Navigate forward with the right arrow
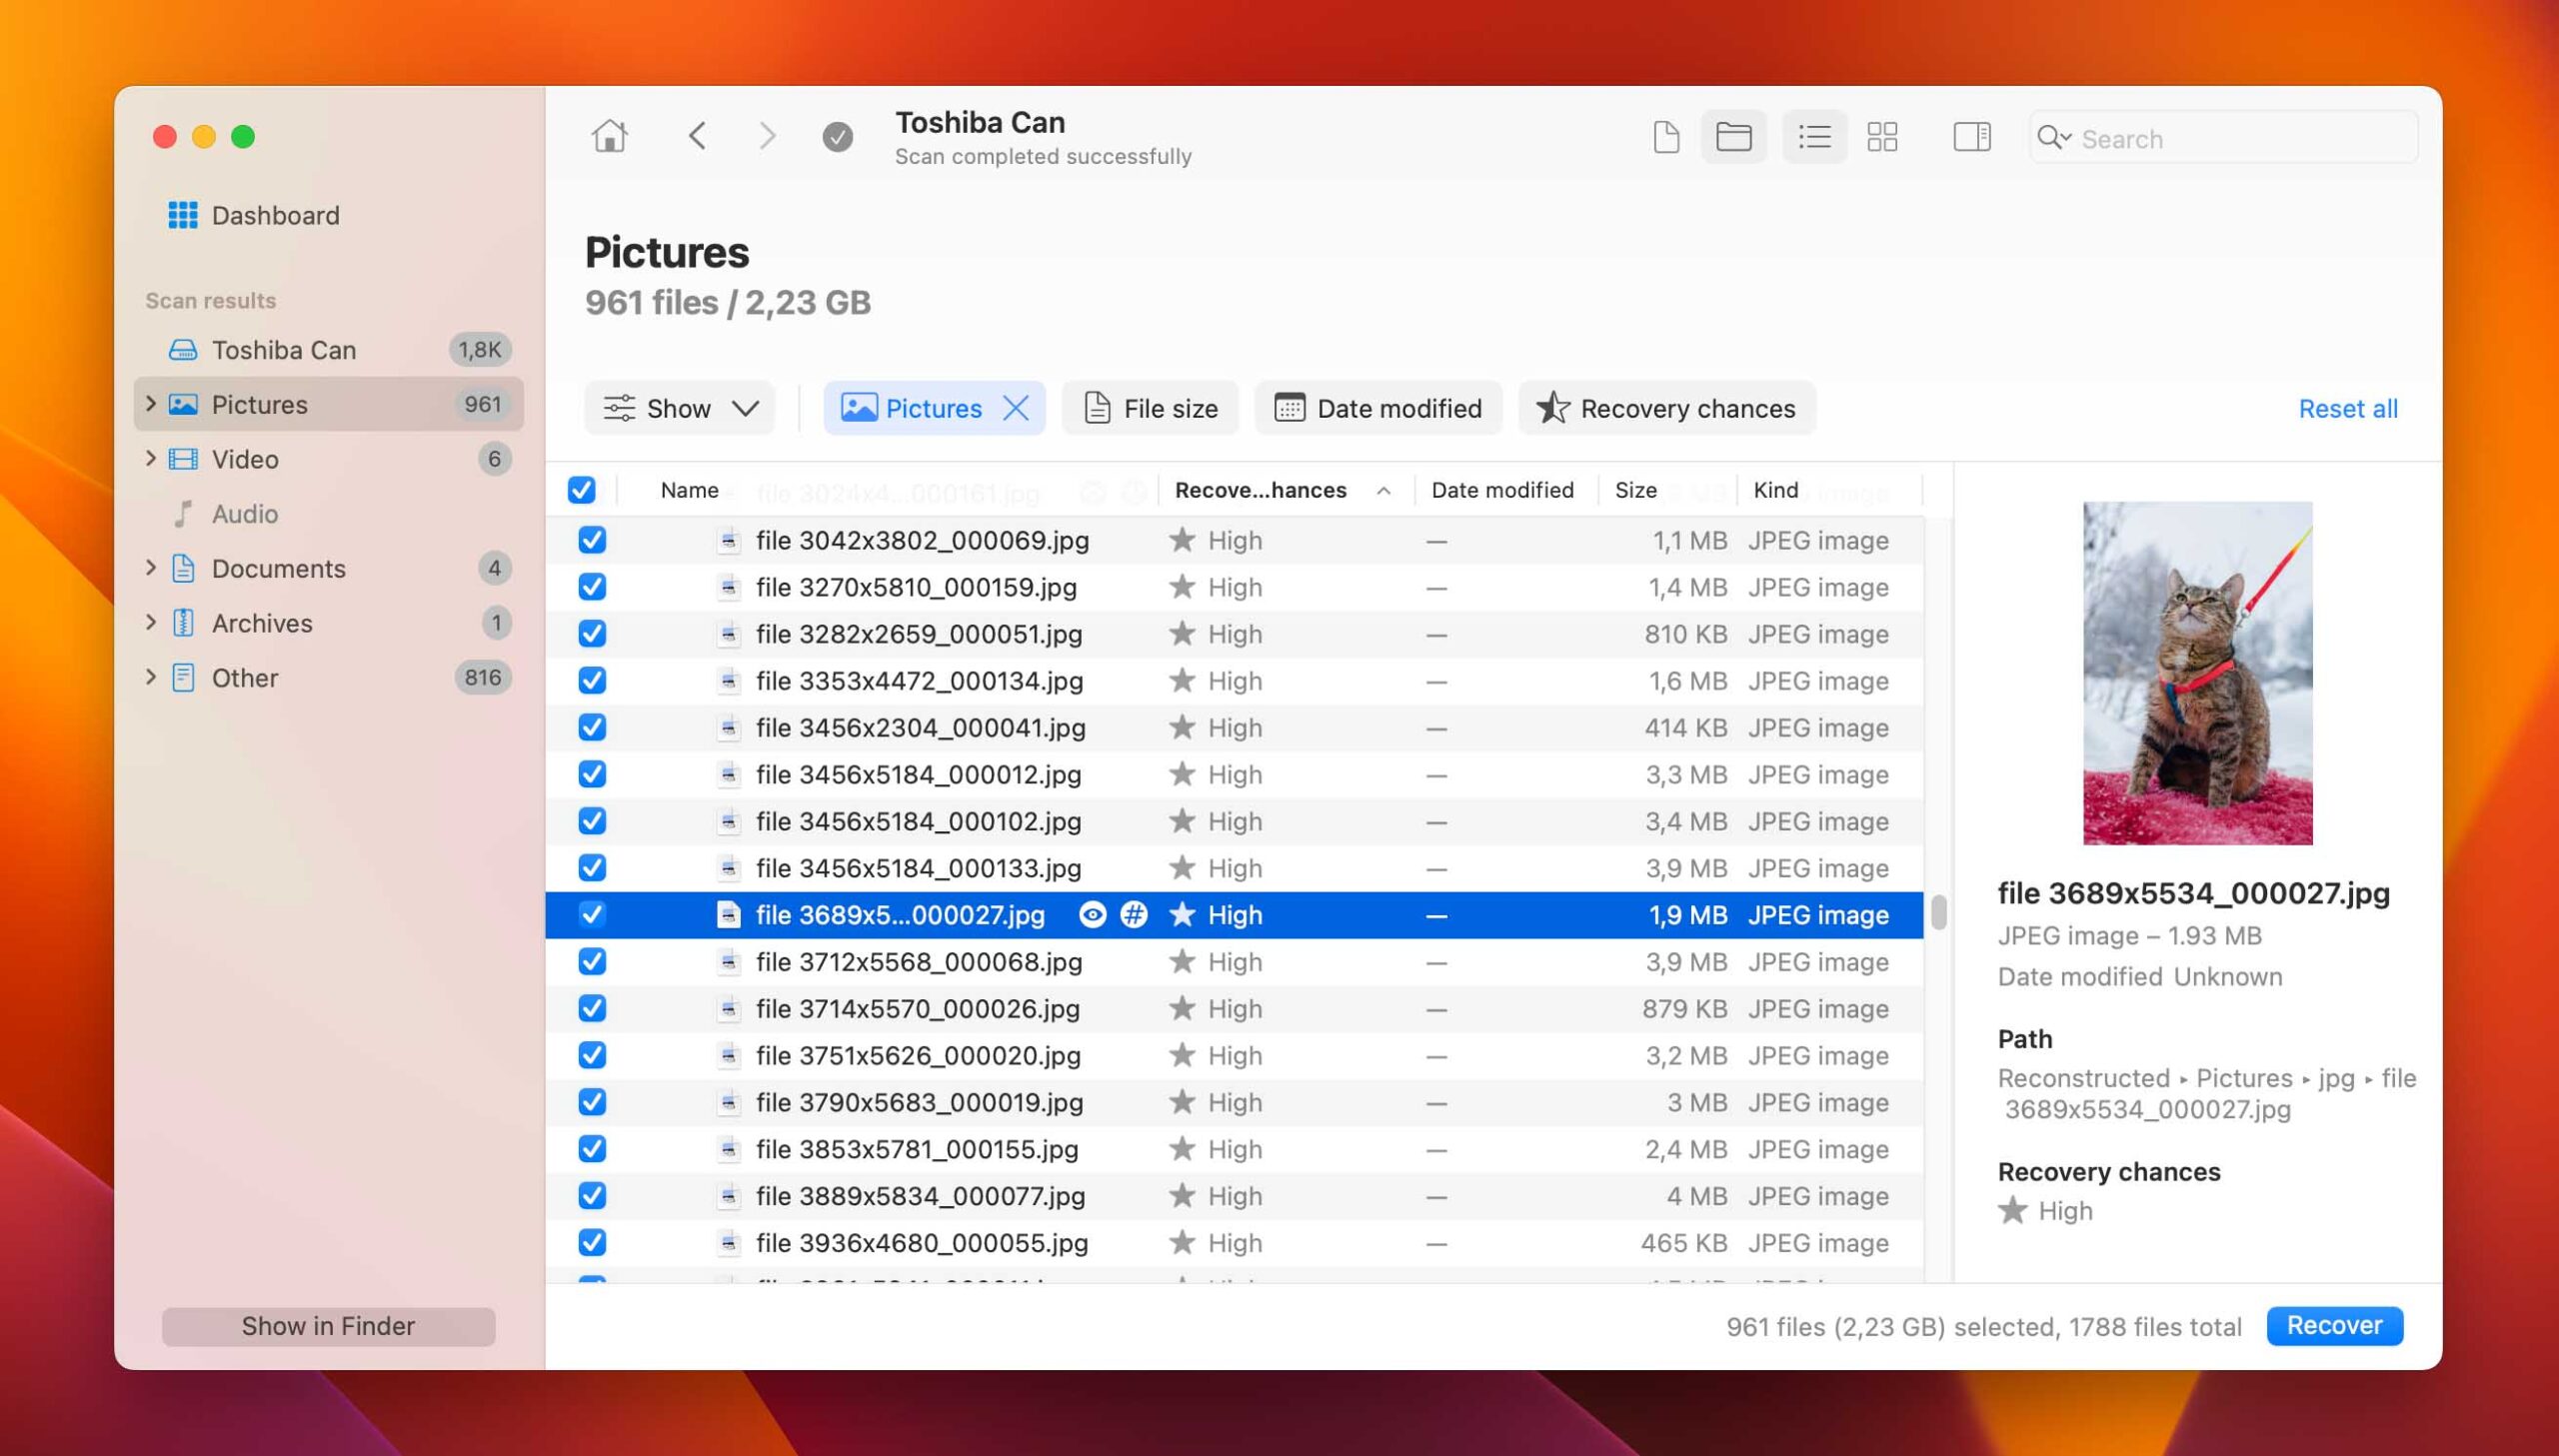This screenshot has height=1456, width=2559. [766, 136]
